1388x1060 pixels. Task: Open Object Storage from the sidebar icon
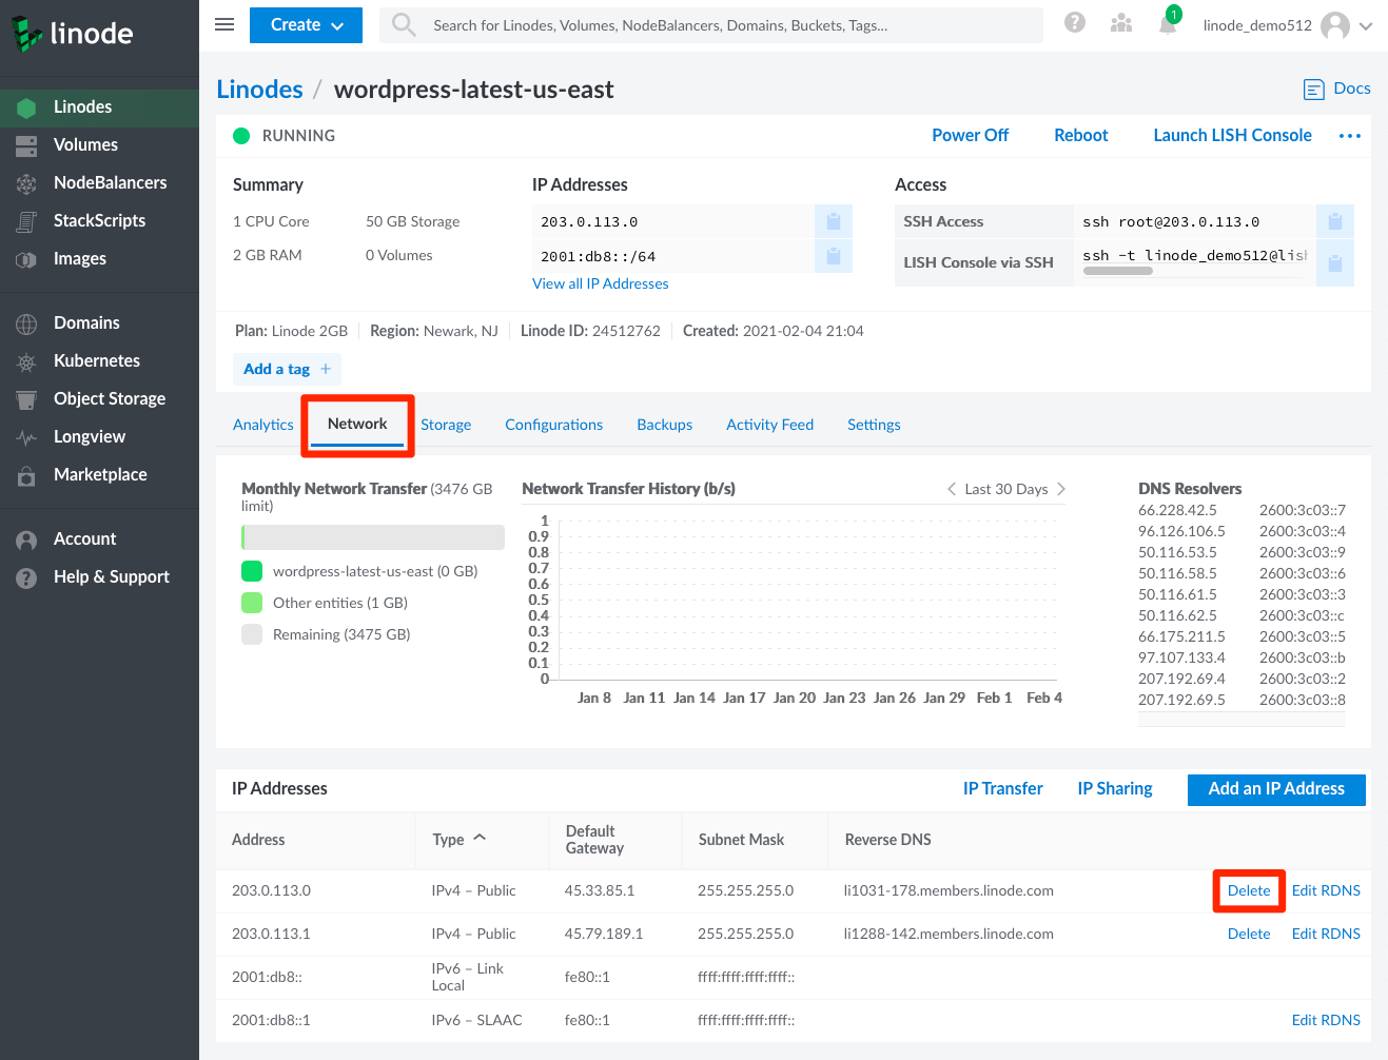(26, 398)
